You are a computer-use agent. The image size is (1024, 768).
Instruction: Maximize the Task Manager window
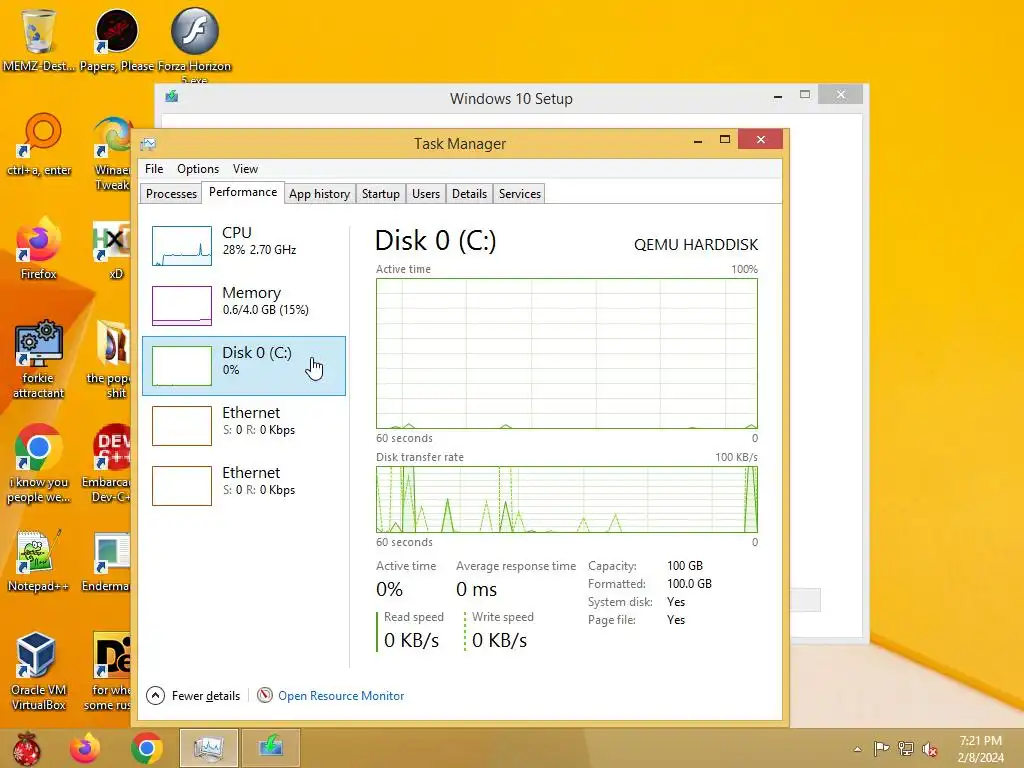[x=725, y=140]
